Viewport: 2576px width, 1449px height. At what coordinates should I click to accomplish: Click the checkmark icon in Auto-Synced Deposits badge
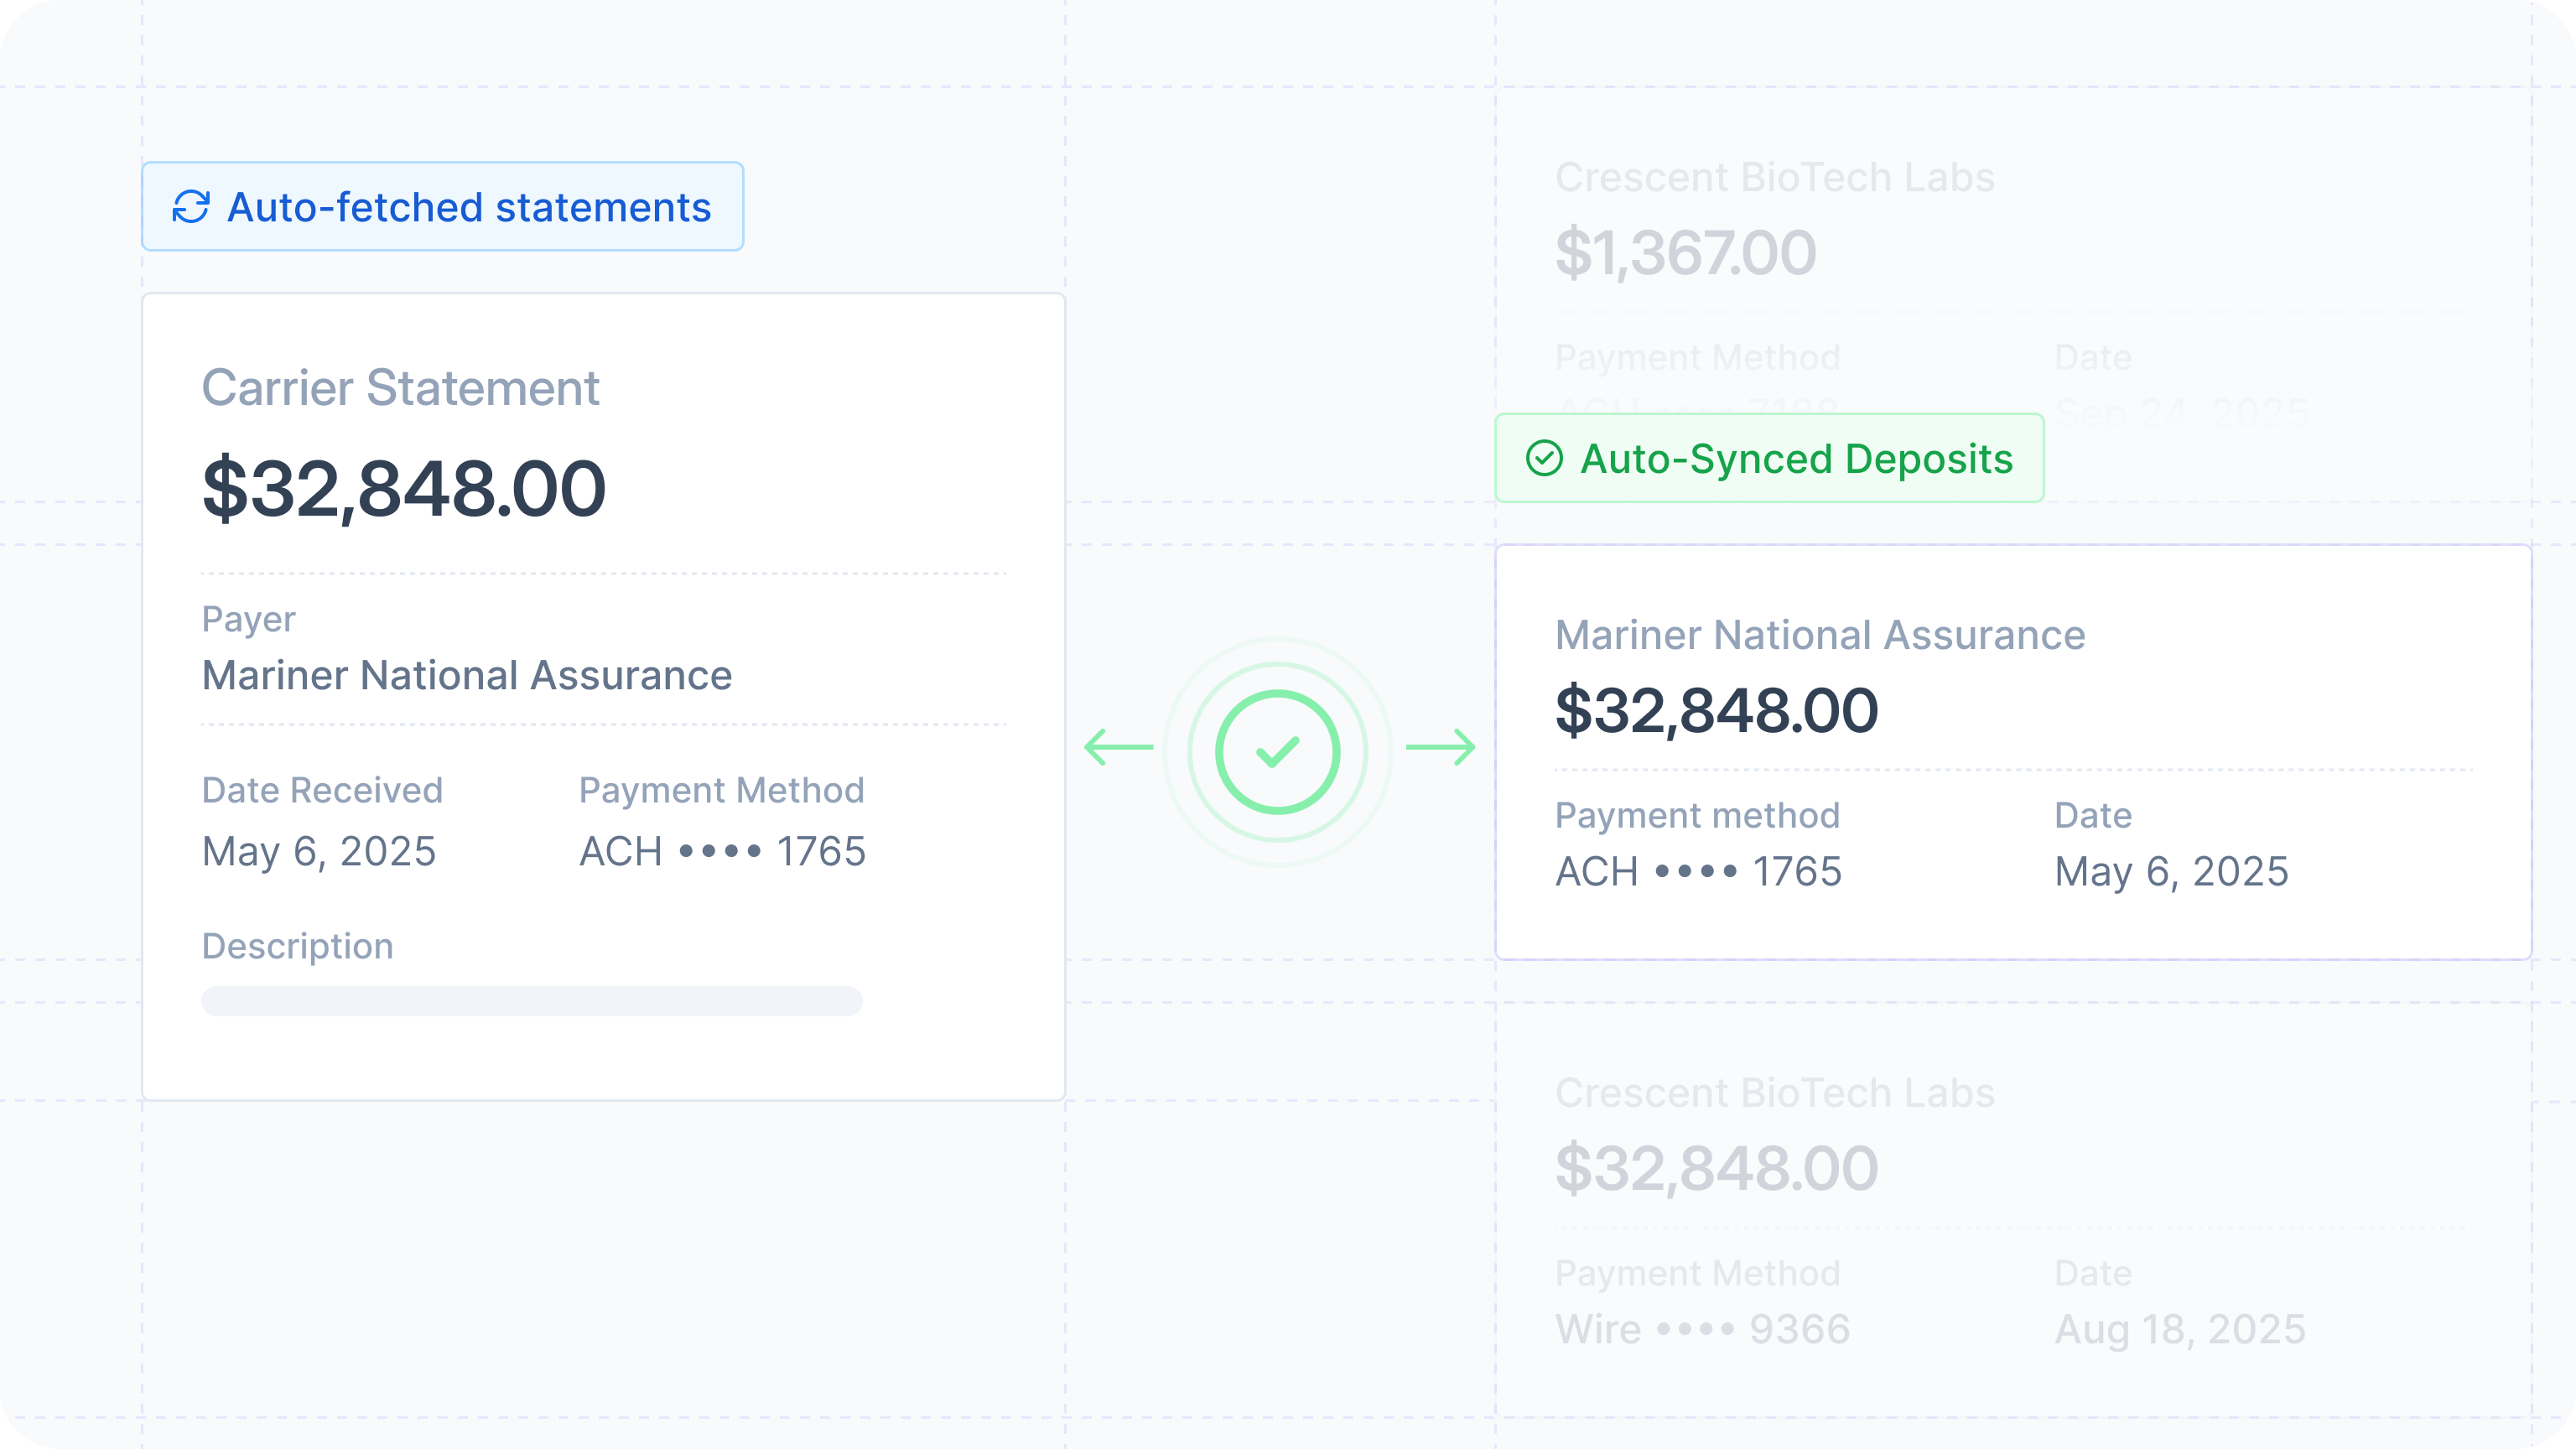(1544, 459)
